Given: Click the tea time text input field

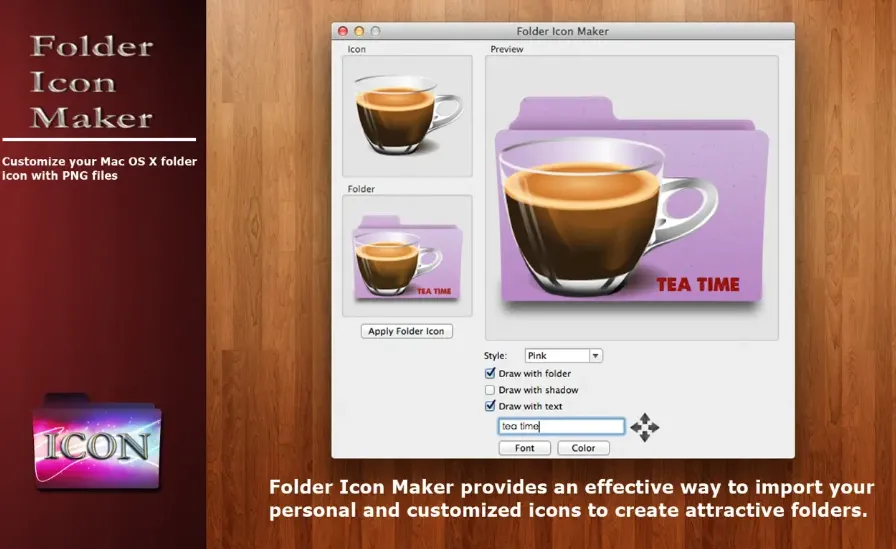Looking at the screenshot, I should [x=561, y=426].
